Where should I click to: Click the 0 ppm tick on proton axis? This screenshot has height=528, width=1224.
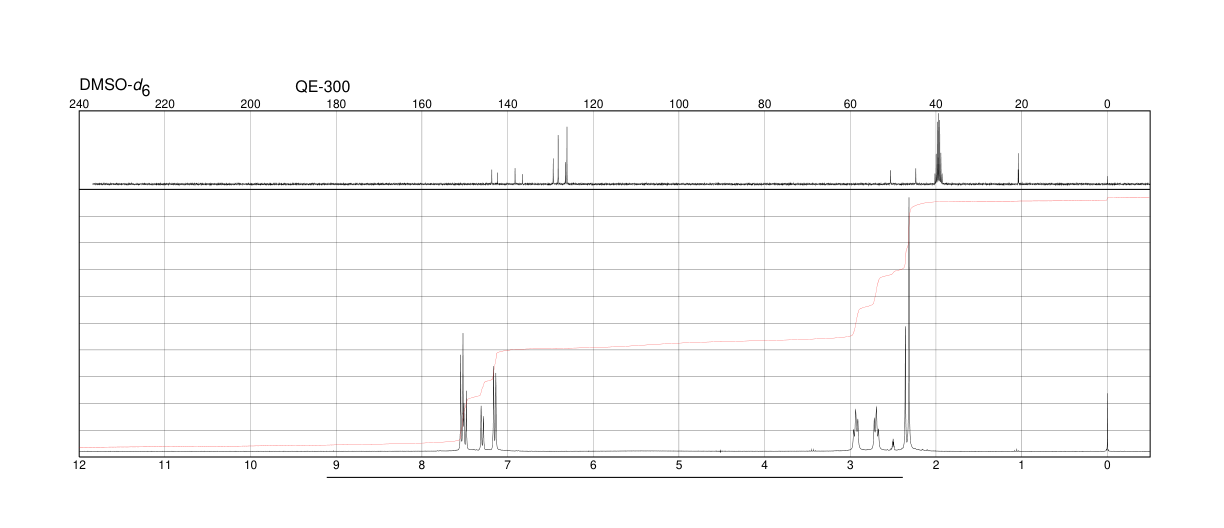(x=1107, y=465)
